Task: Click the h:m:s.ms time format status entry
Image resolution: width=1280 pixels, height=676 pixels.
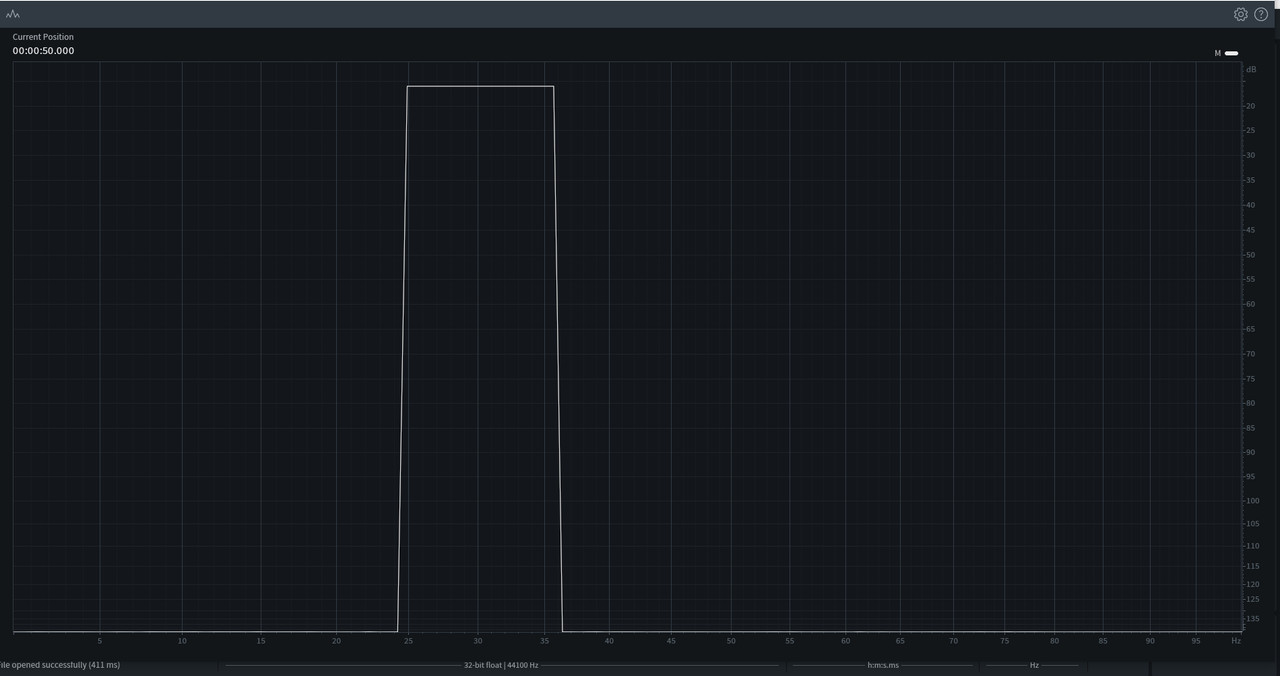Action: 883,665
